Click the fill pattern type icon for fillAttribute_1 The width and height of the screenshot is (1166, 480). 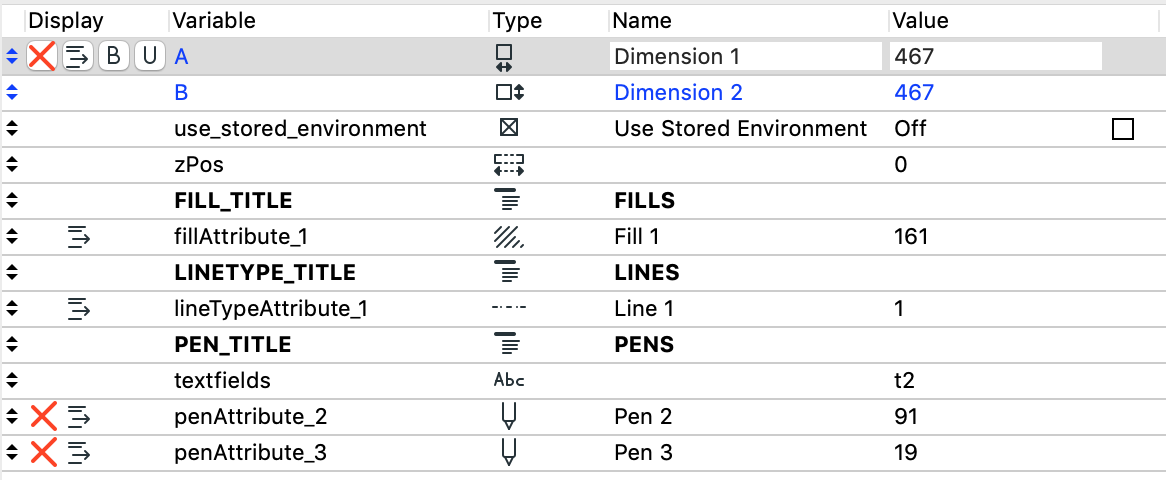click(x=508, y=237)
